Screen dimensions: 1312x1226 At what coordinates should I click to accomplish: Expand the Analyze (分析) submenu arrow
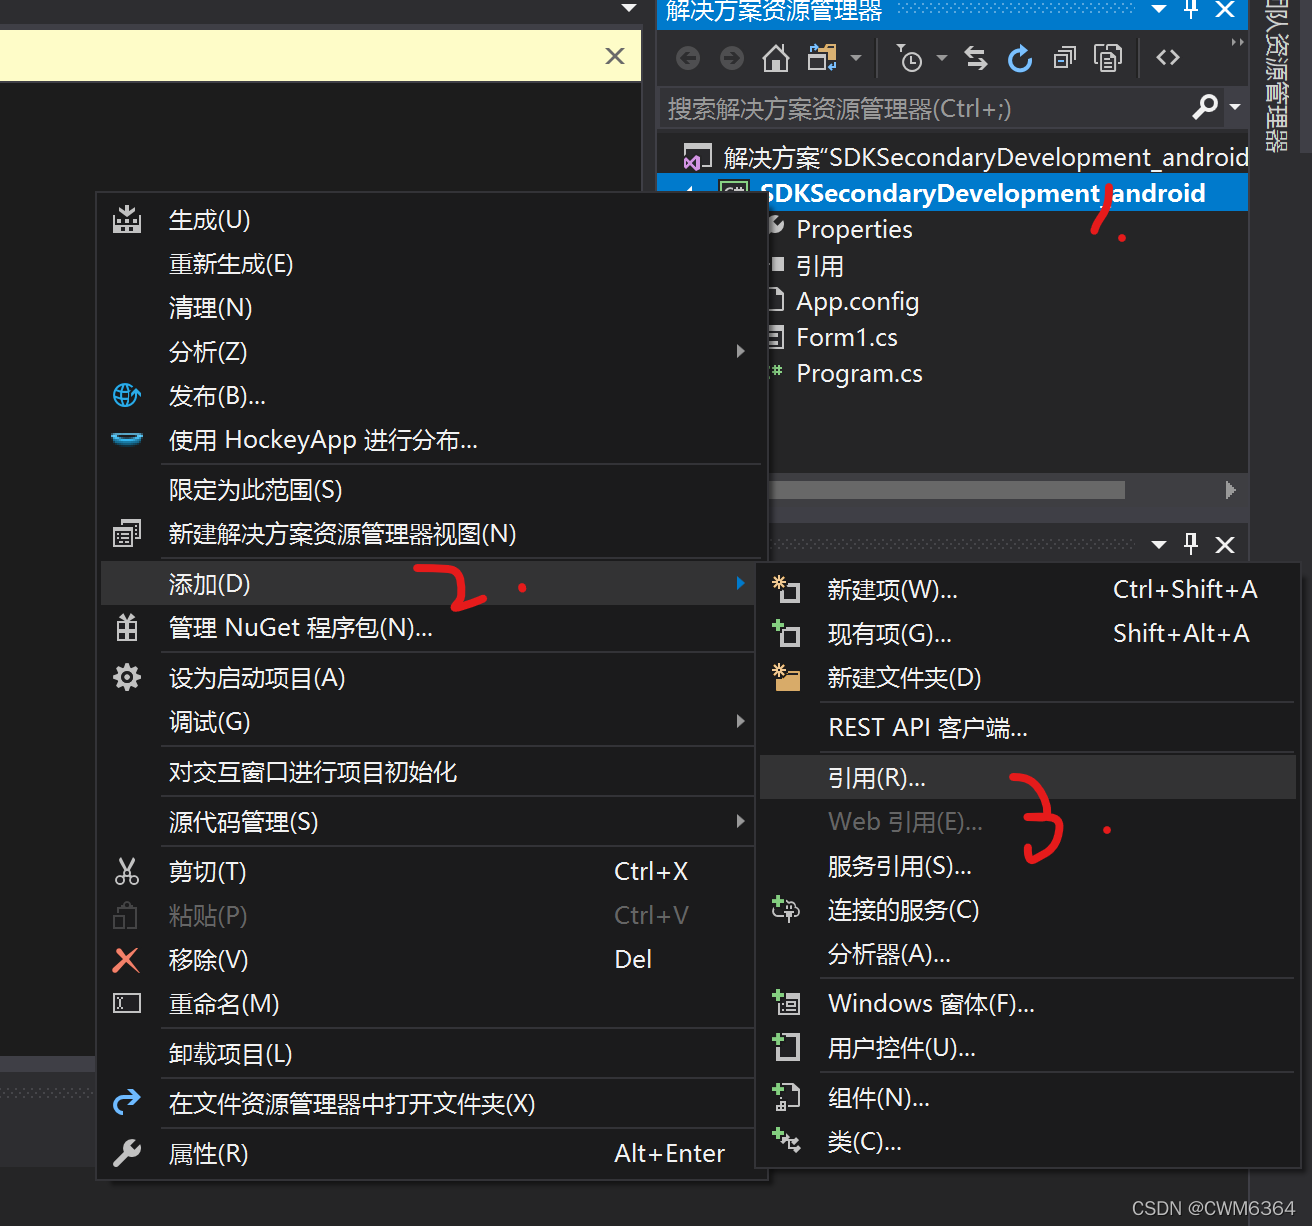tap(741, 351)
